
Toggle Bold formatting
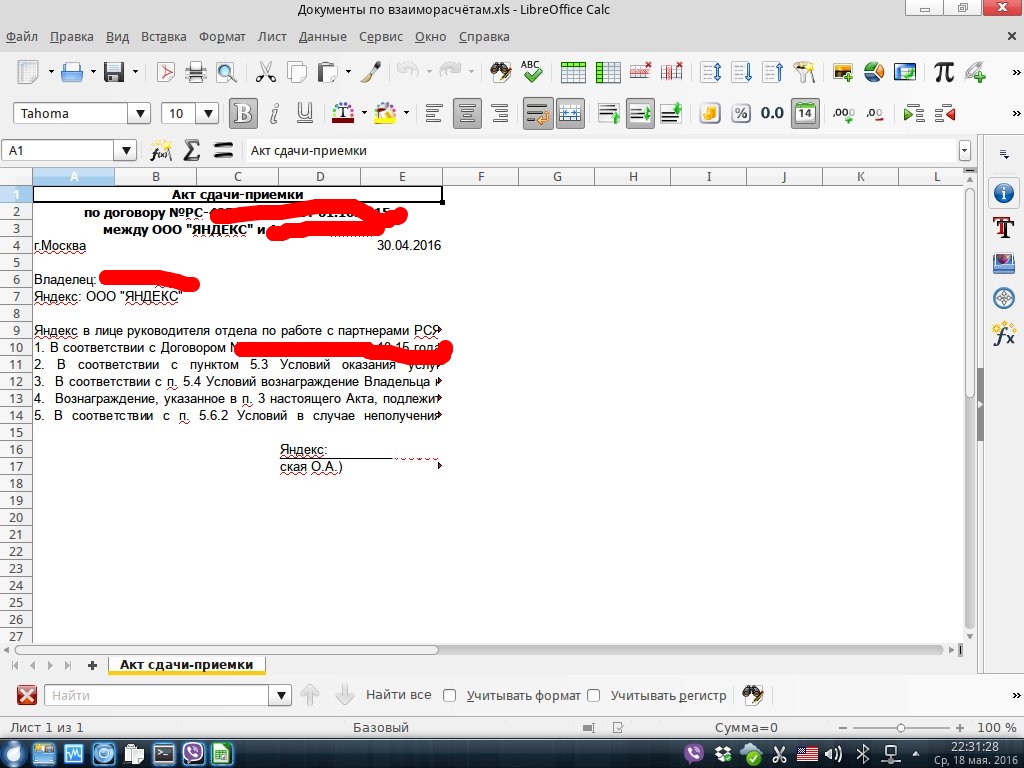[x=243, y=114]
